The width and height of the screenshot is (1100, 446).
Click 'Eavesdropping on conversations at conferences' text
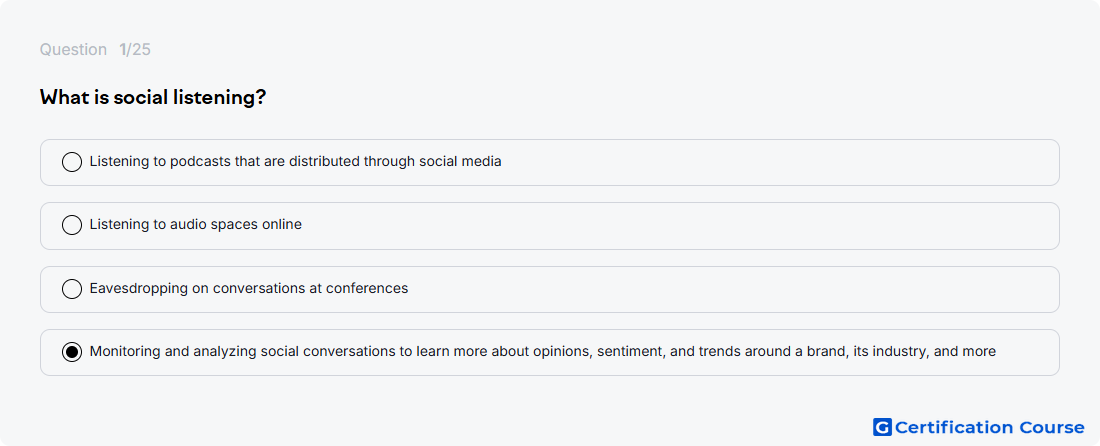249,288
